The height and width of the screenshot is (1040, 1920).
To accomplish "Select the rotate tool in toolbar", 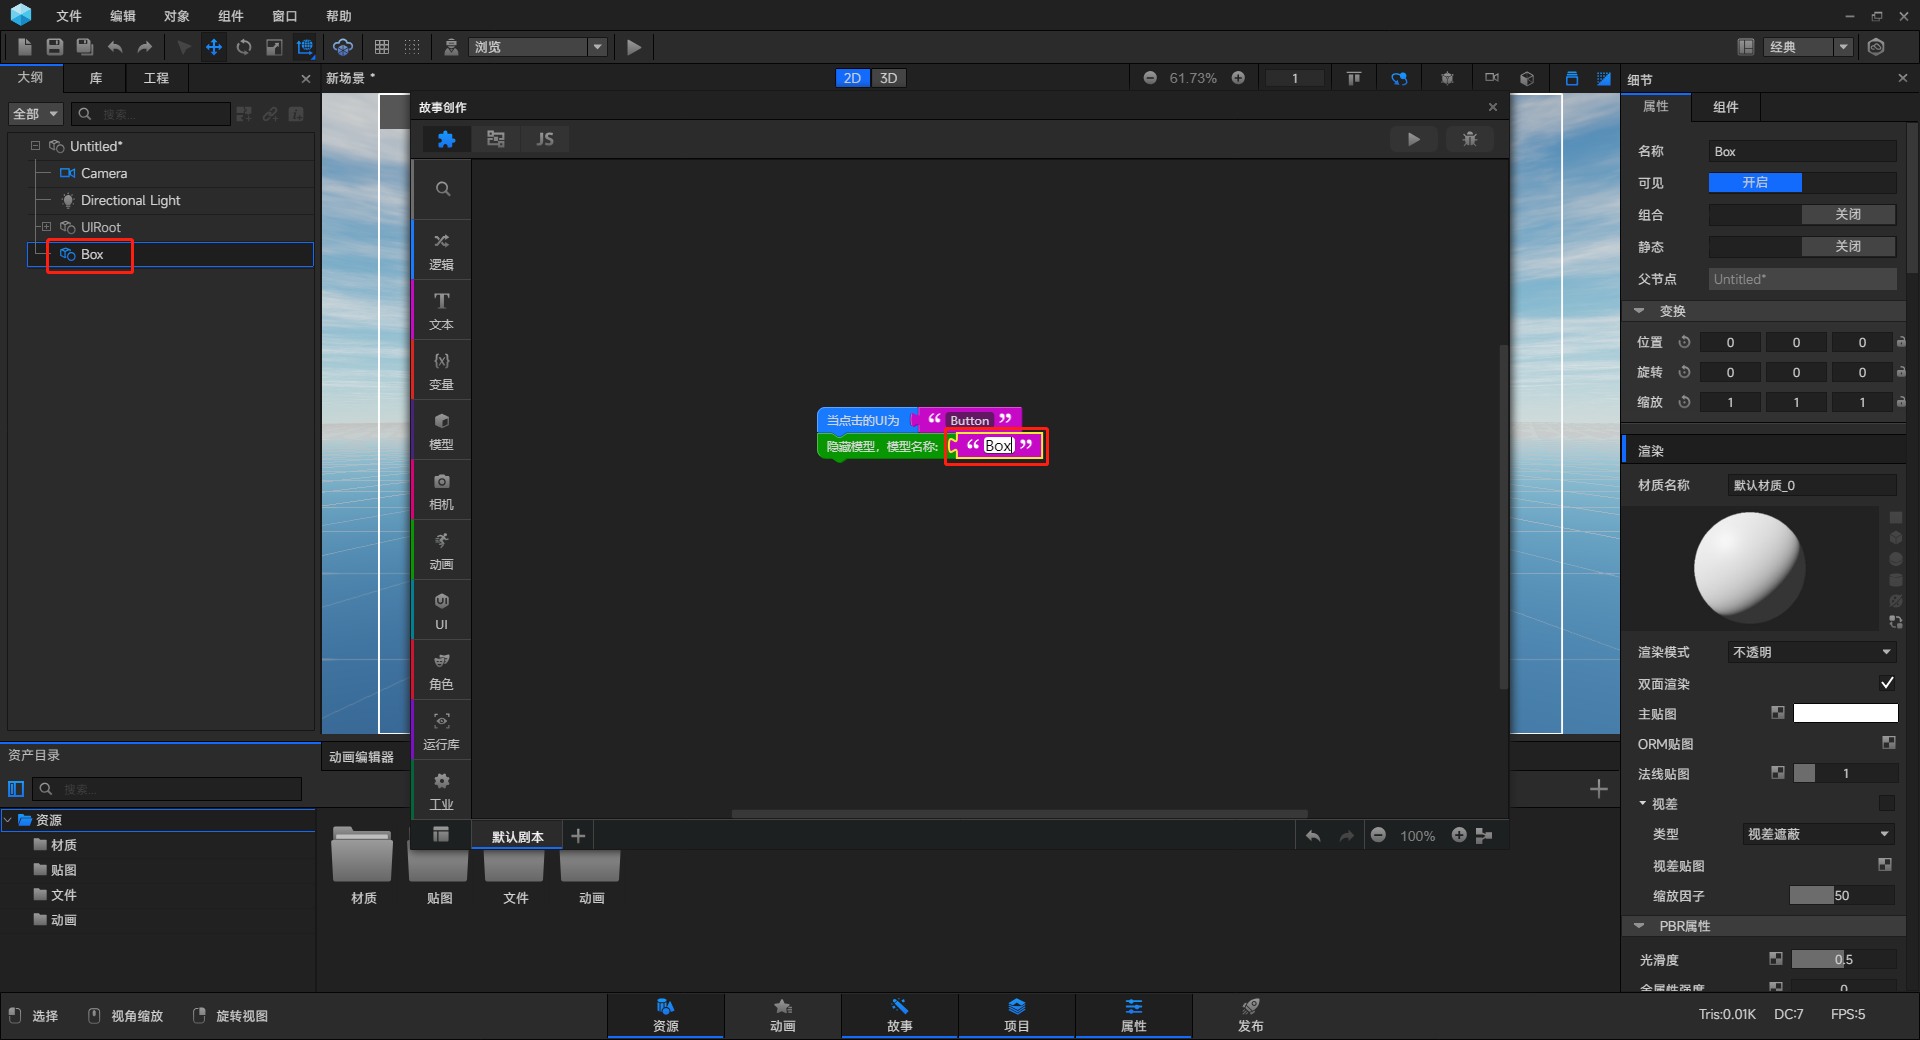I will pyautogui.click(x=244, y=47).
